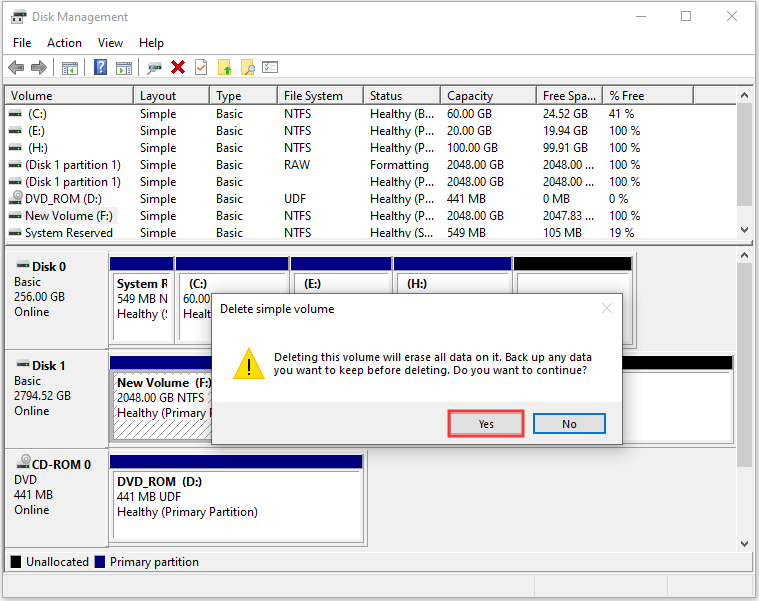Sort by the Free Space column header

570,96
